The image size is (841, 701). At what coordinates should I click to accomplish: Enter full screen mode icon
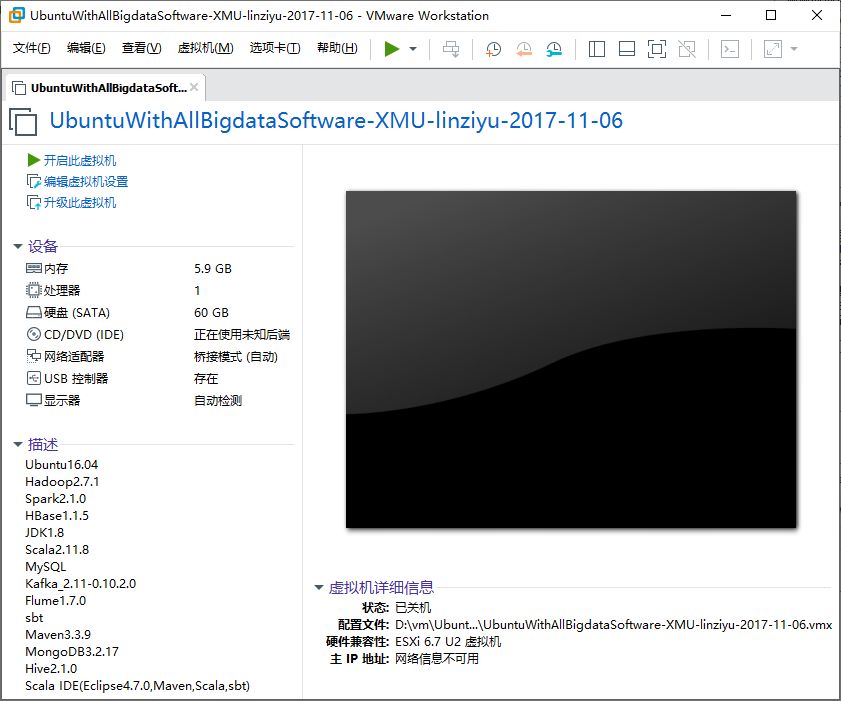657,49
